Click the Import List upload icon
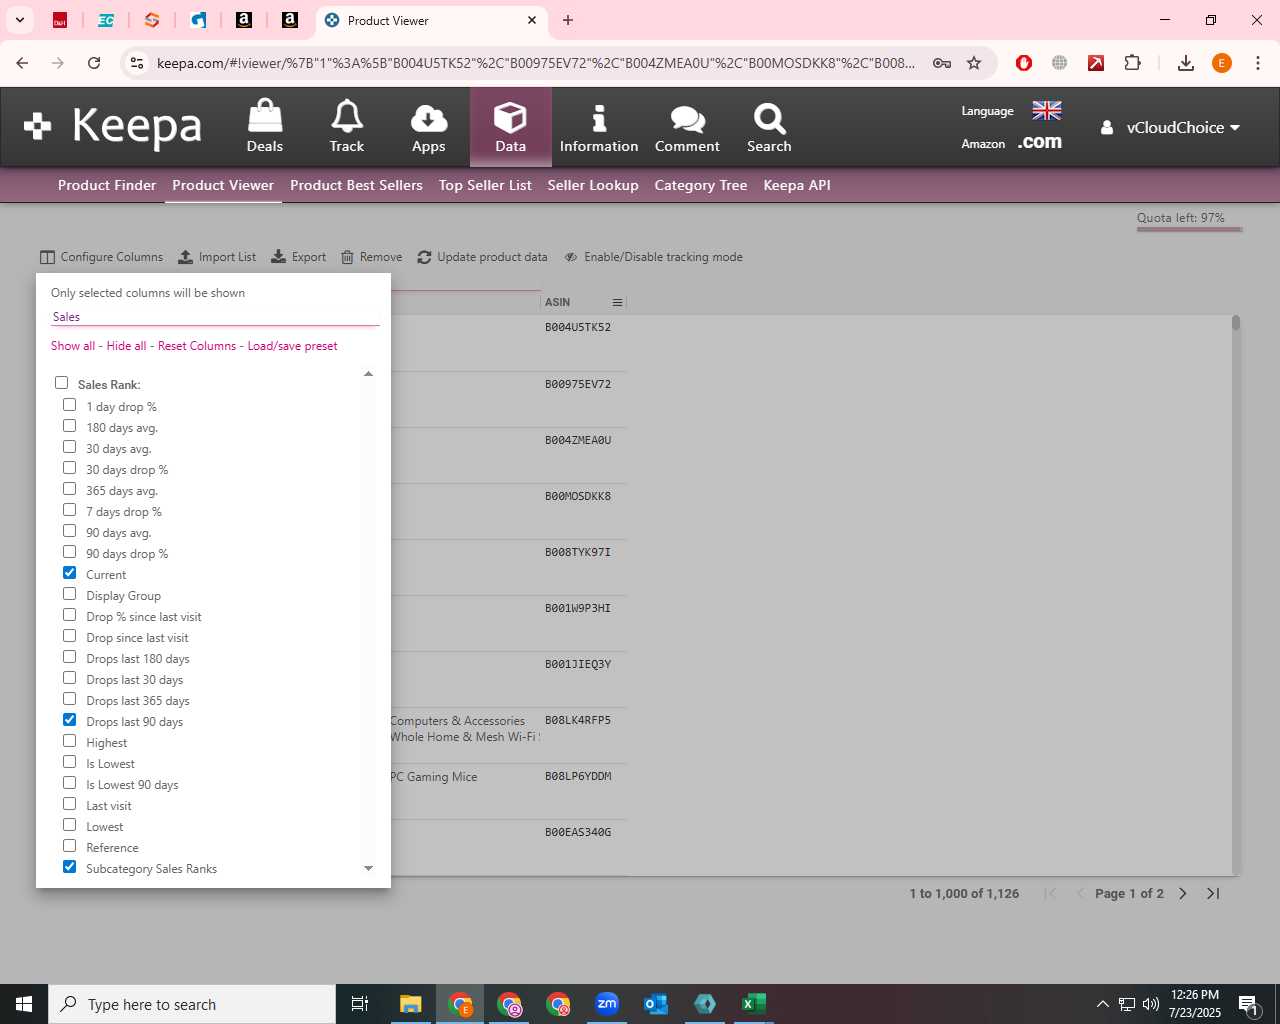This screenshot has height=1024, width=1280. [x=186, y=257]
